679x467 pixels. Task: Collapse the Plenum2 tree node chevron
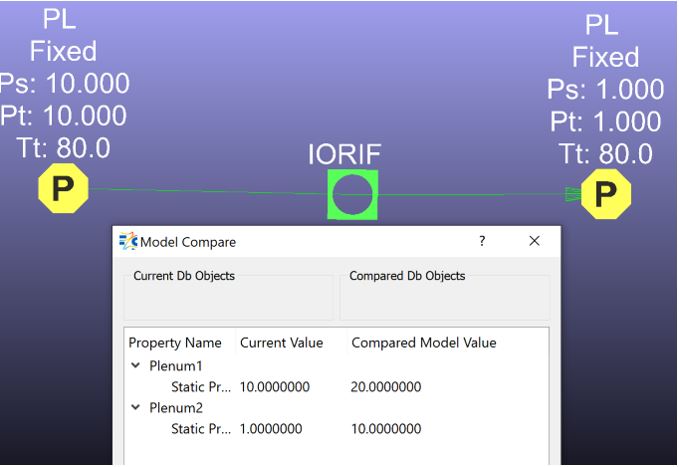(135, 408)
